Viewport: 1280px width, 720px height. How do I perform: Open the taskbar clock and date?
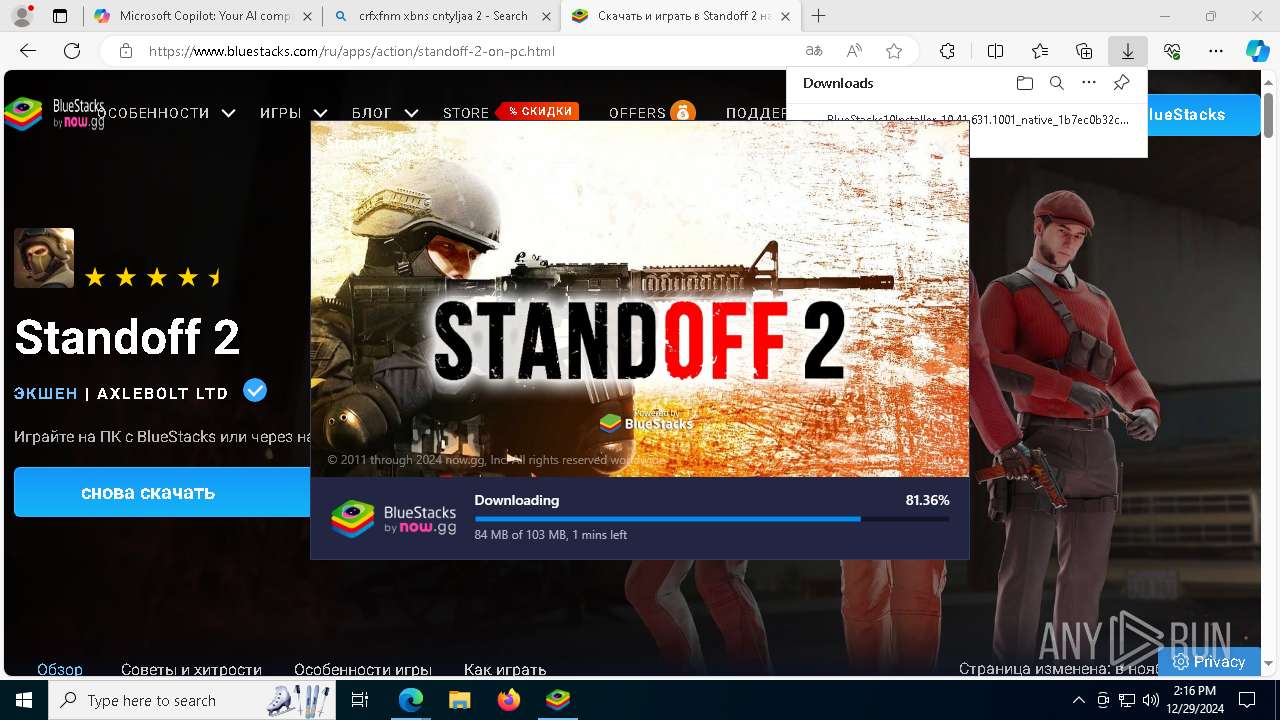click(1194, 700)
